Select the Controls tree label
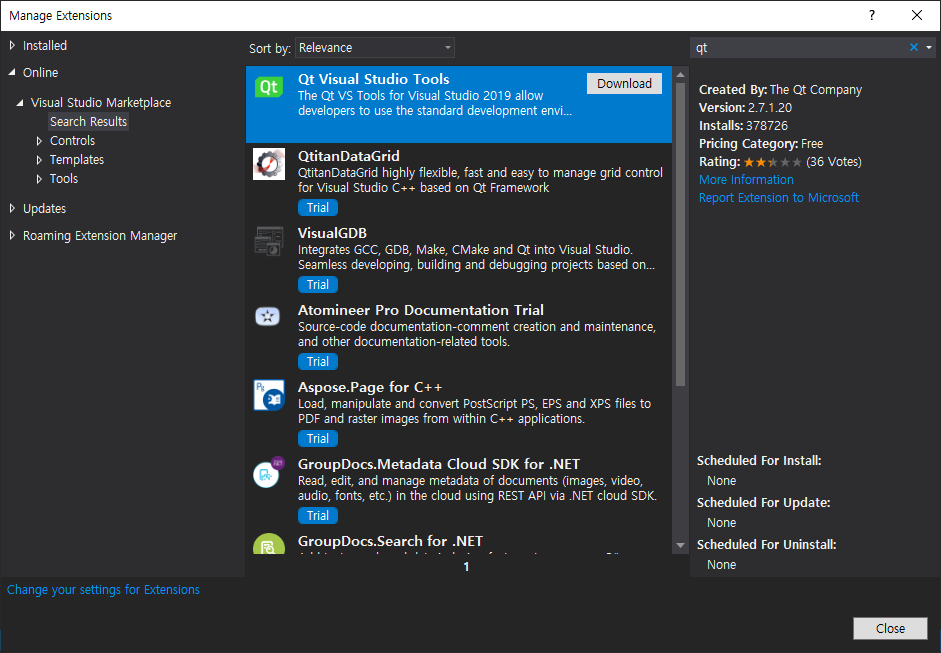The height and width of the screenshot is (653, 941). point(73,140)
